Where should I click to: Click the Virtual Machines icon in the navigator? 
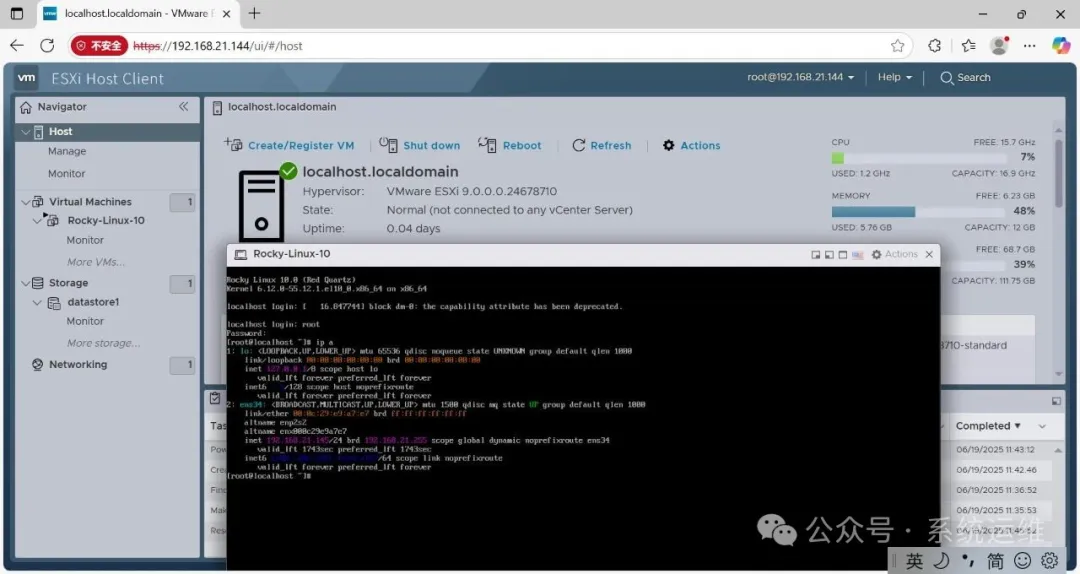click(x=38, y=202)
